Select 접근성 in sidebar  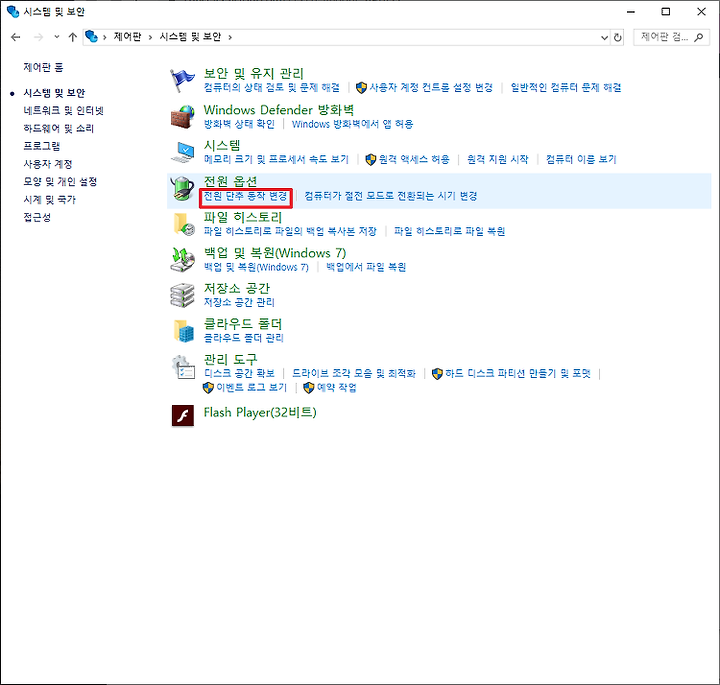pos(37,217)
